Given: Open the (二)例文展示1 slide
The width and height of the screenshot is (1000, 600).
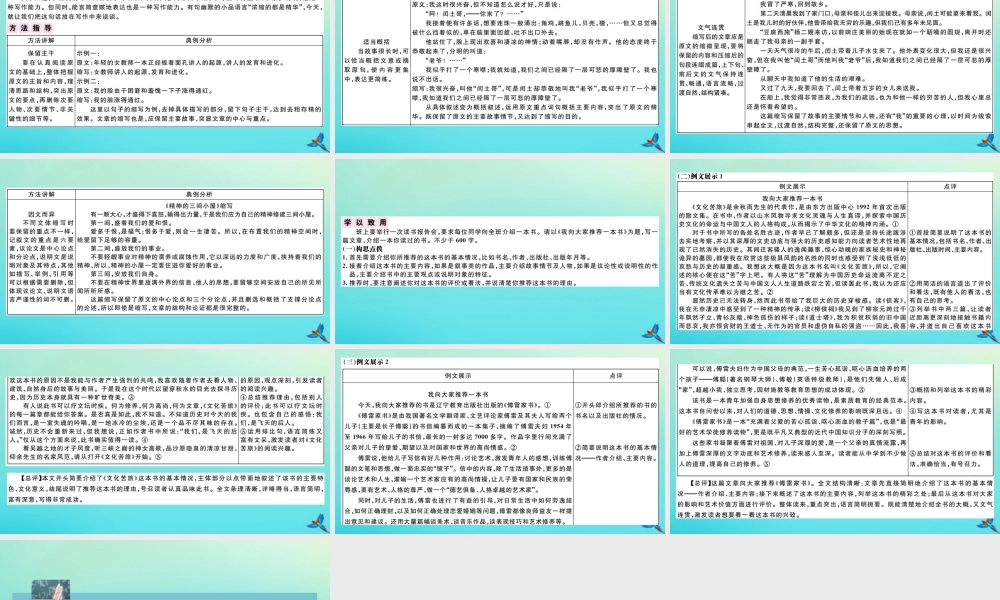Looking at the screenshot, I should 835,251.
